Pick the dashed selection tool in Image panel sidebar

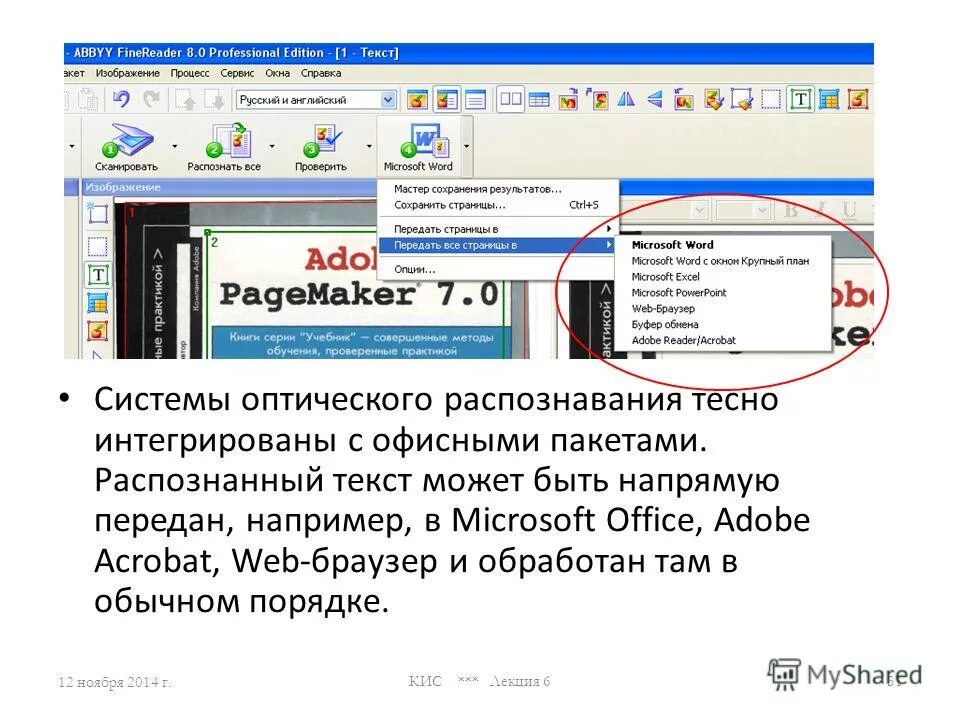pyautogui.click(x=97, y=247)
